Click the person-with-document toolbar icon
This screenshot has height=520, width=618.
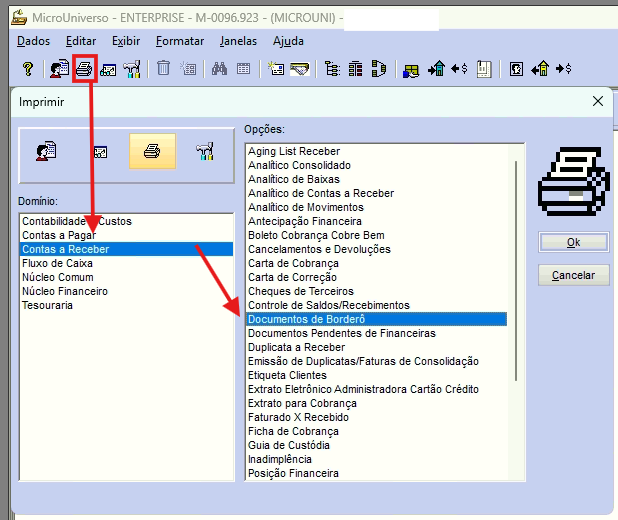click(x=59, y=69)
